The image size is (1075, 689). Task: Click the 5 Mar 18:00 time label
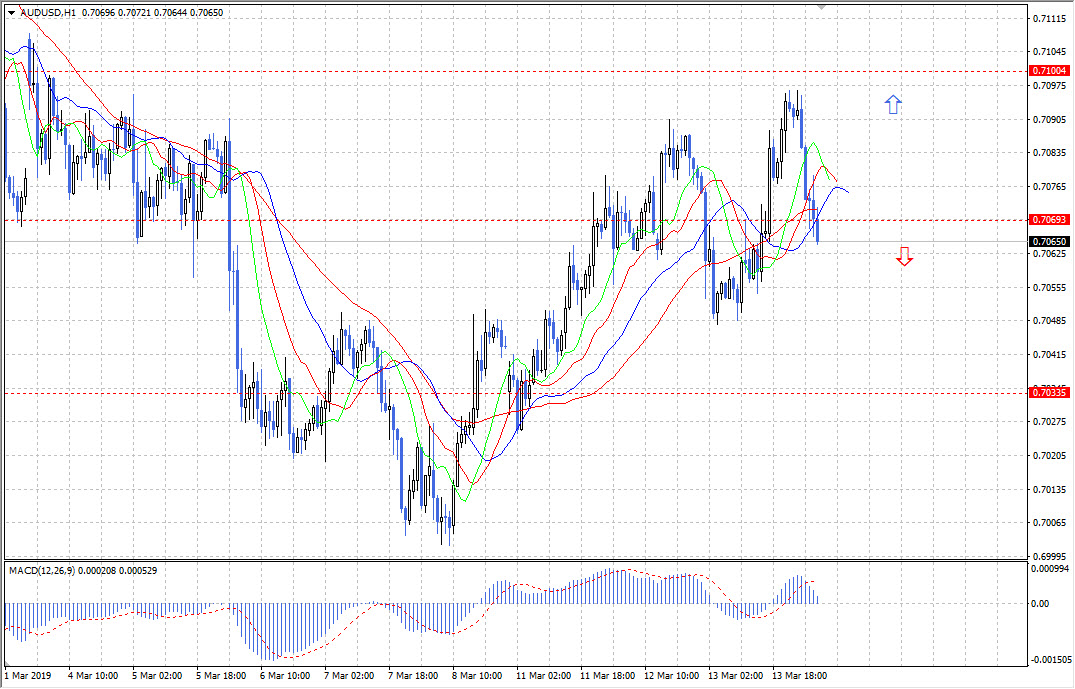(221, 676)
